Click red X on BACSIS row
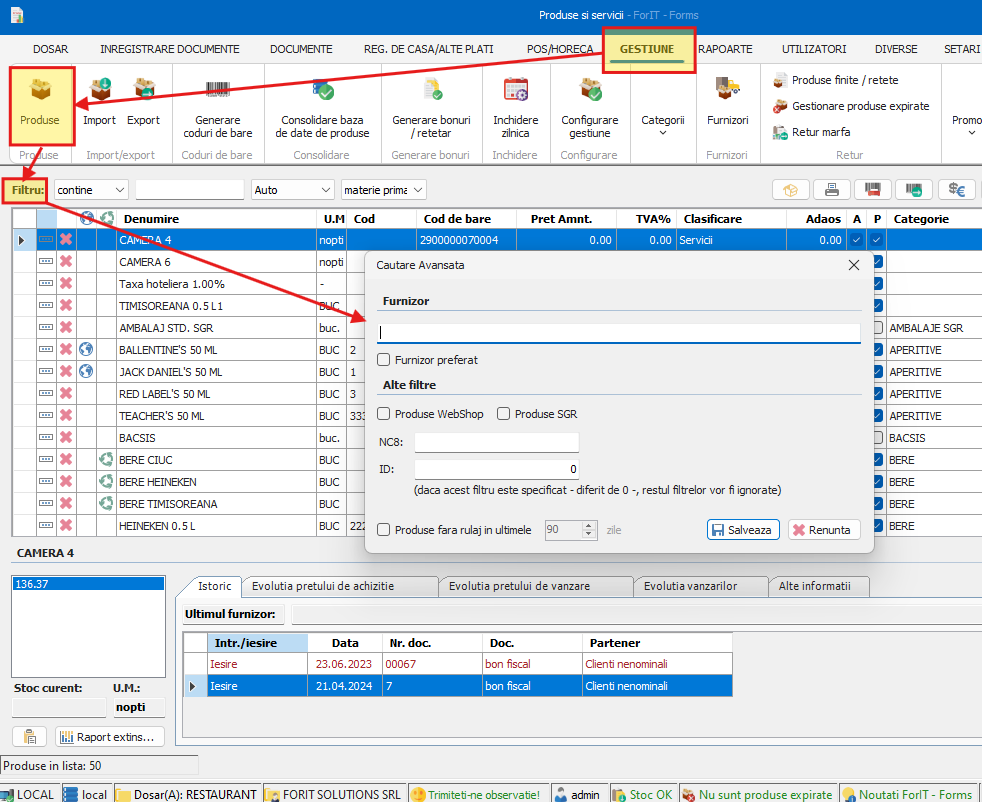 [x=66, y=438]
